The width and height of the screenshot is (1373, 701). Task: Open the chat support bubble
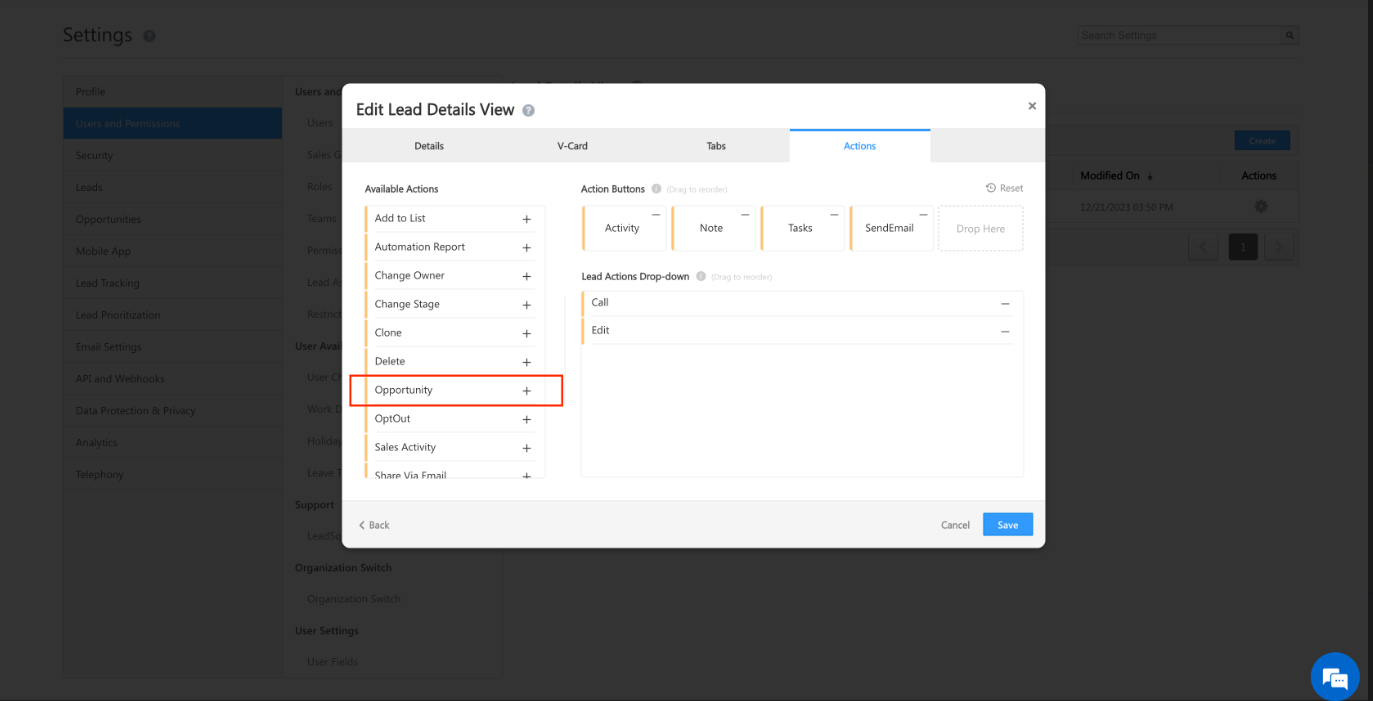coord(1335,677)
